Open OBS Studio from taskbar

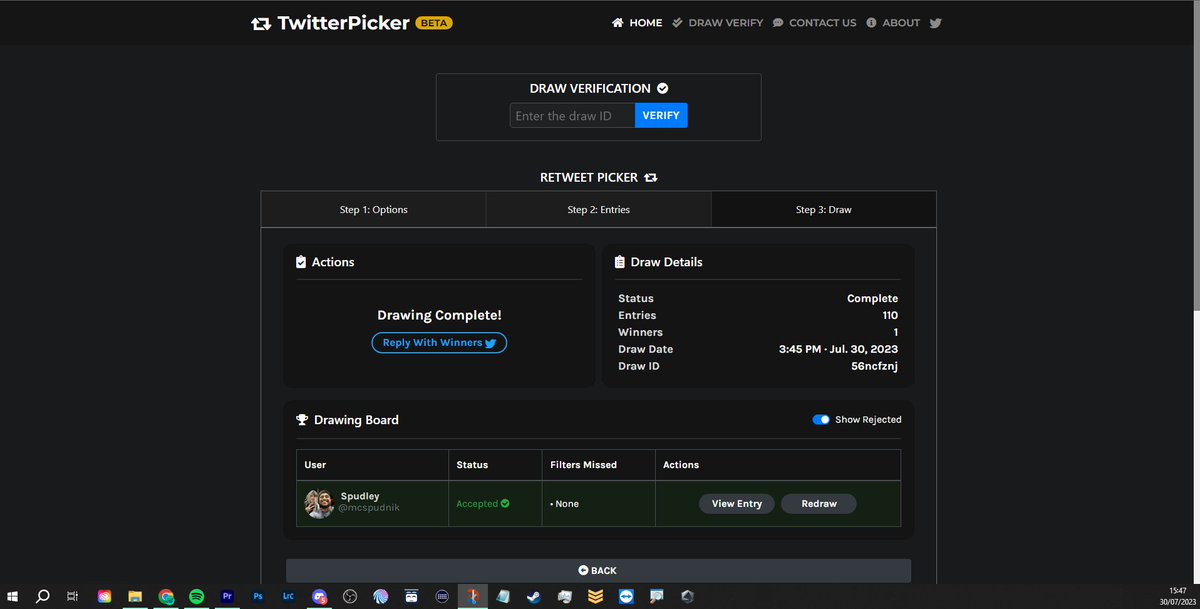pyautogui.click(x=350, y=597)
